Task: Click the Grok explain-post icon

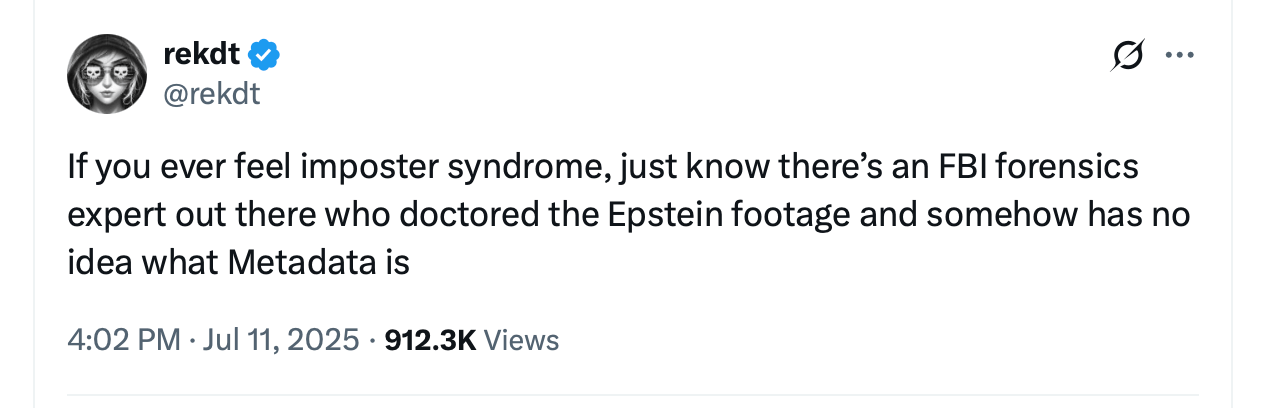Action: coord(1127,57)
